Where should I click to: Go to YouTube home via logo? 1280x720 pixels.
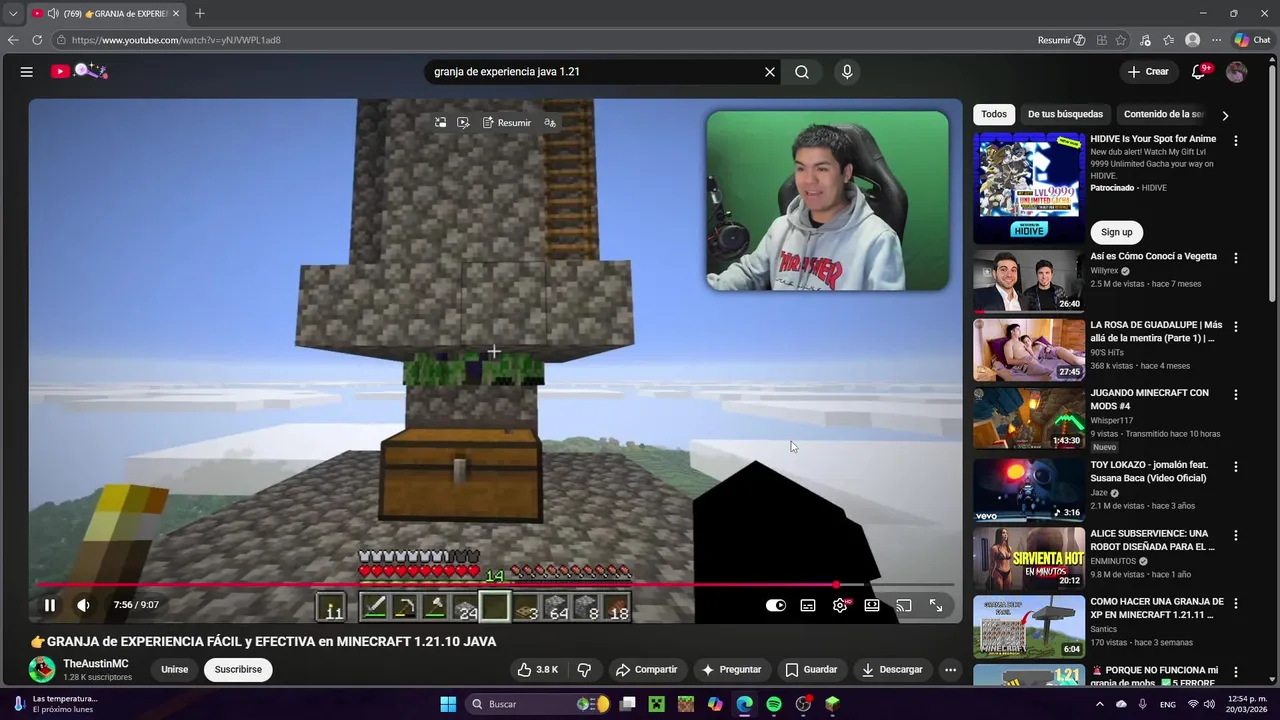pyautogui.click(x=80, y=71)
